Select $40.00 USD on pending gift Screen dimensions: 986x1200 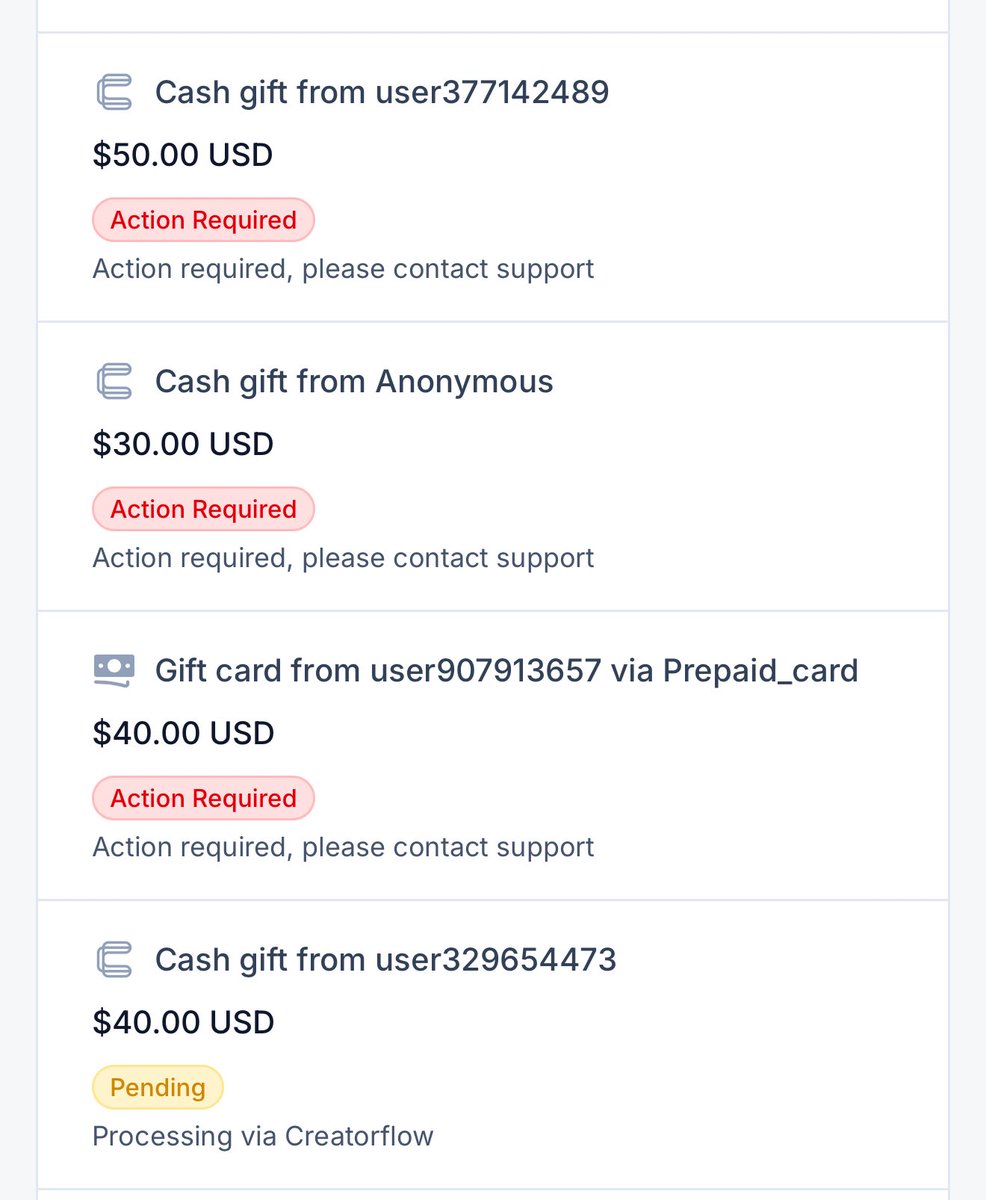[x=182, y=1022]
